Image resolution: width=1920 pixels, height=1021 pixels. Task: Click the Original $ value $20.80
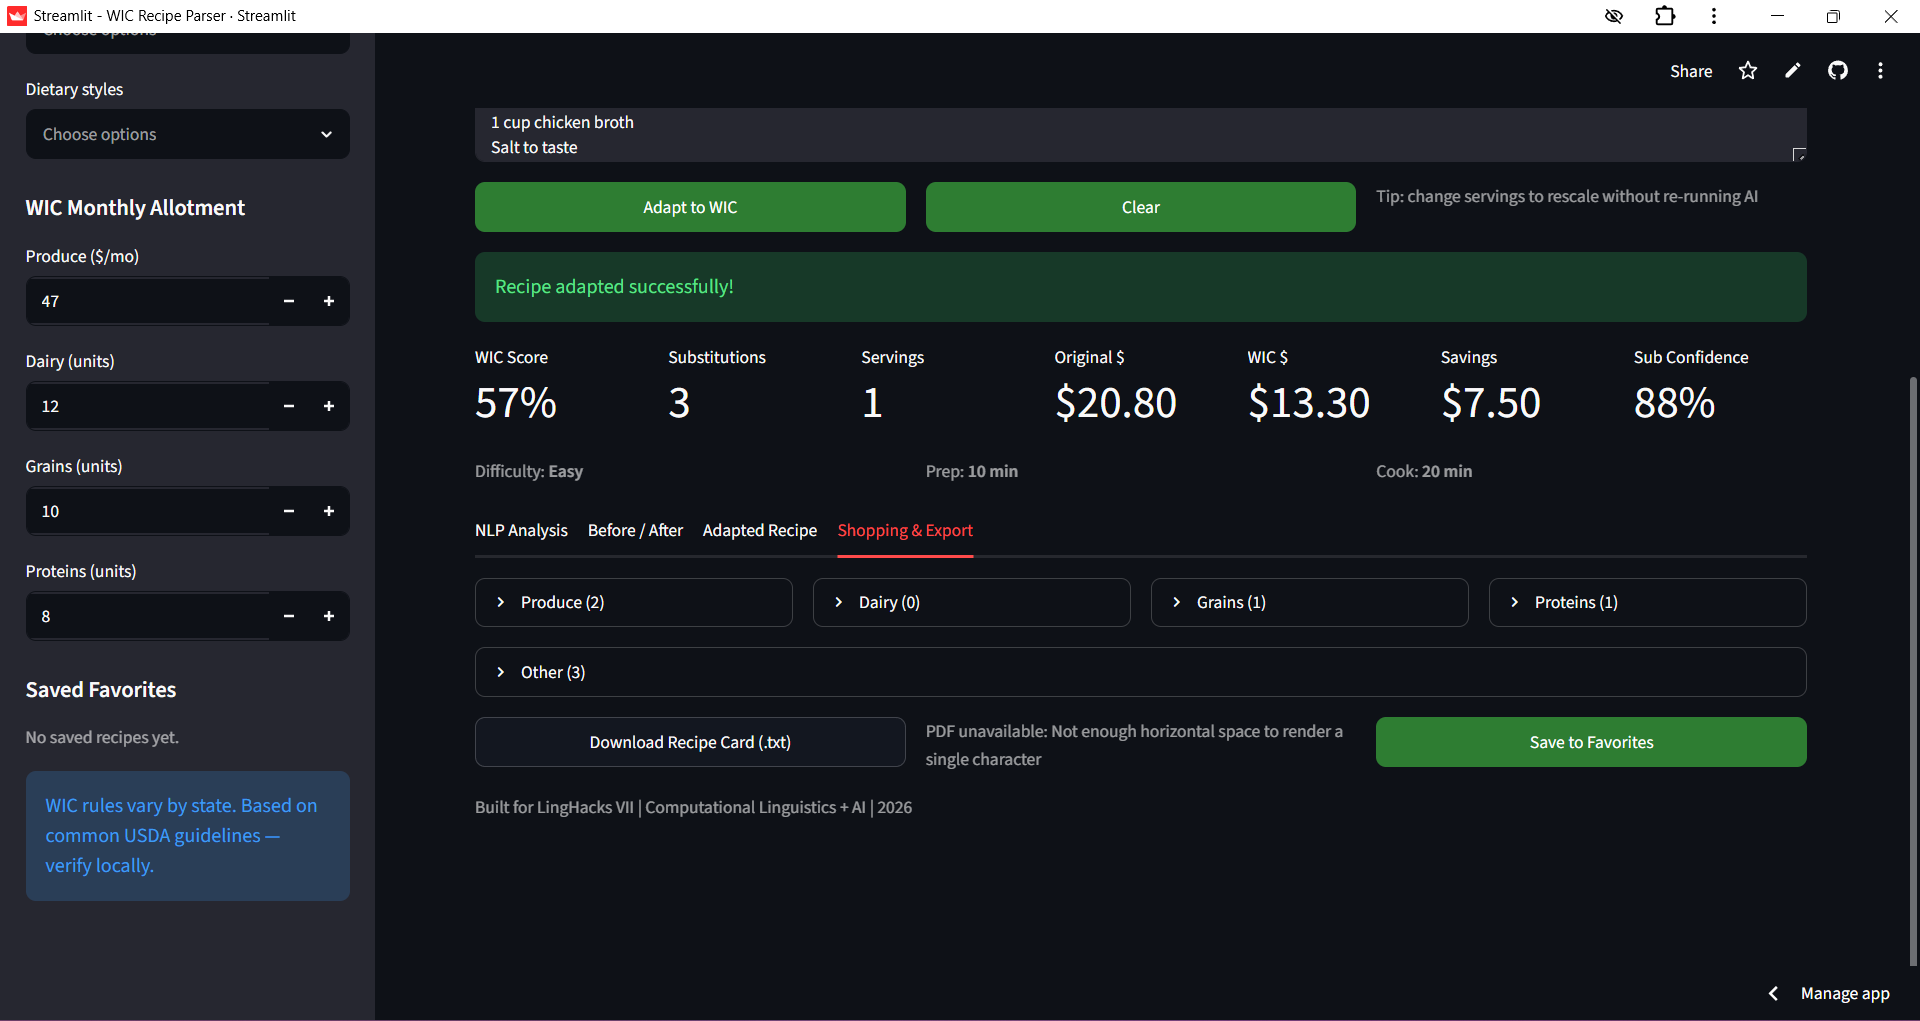click(x=1115, y=403)
